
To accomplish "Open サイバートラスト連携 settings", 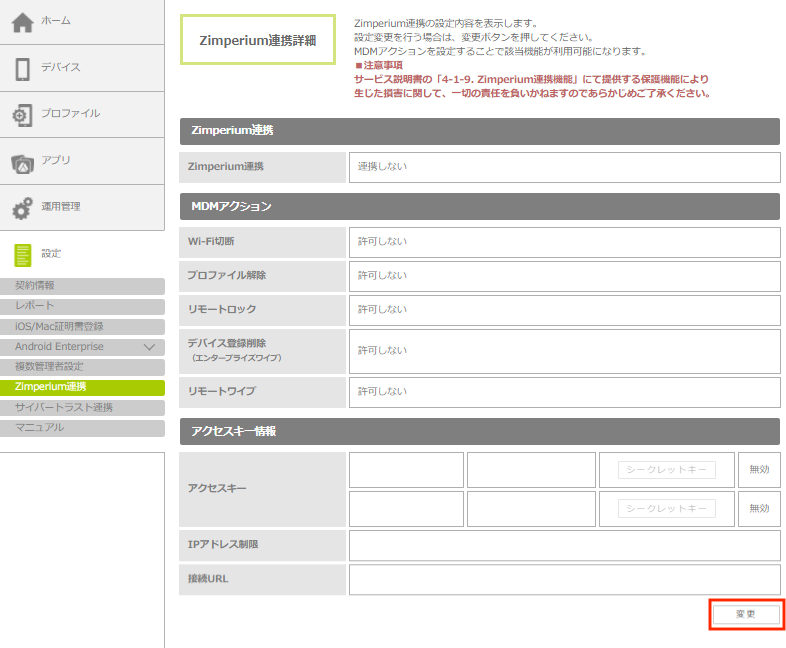I will 82,408.
